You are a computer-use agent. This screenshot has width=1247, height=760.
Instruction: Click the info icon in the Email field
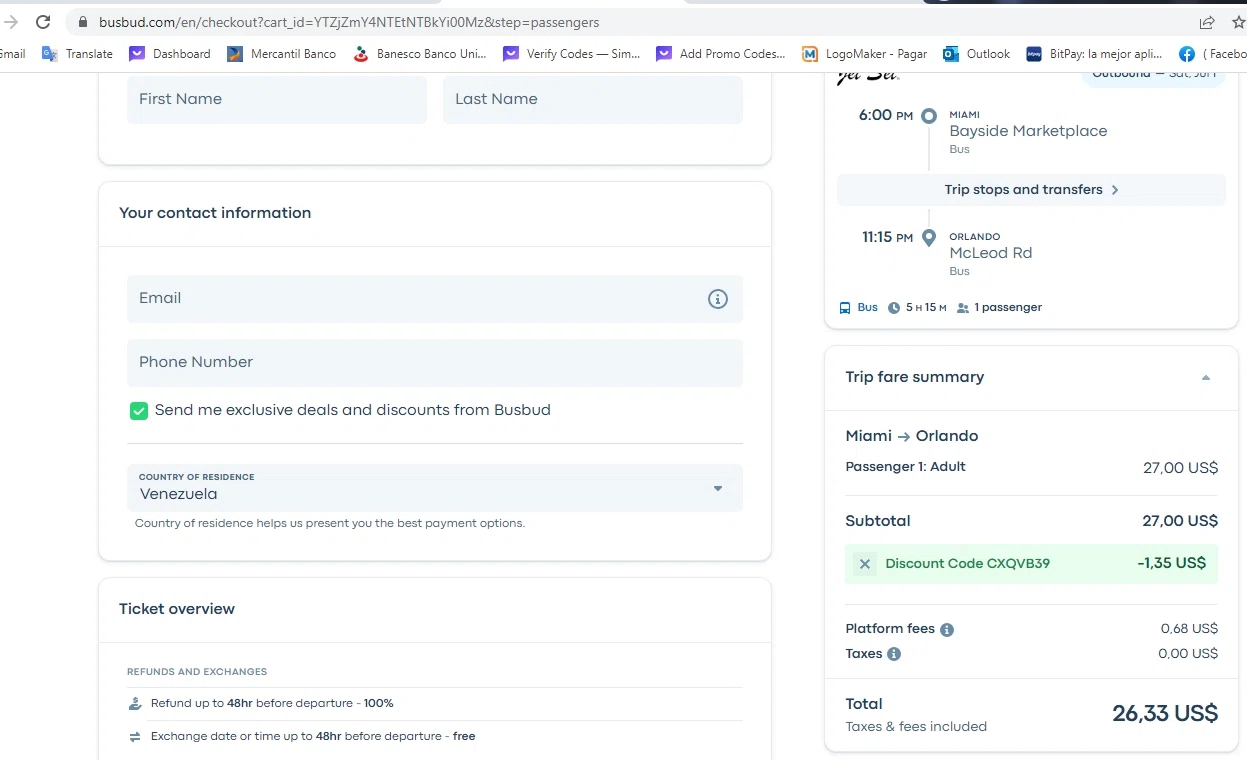[x=718, y=299]
